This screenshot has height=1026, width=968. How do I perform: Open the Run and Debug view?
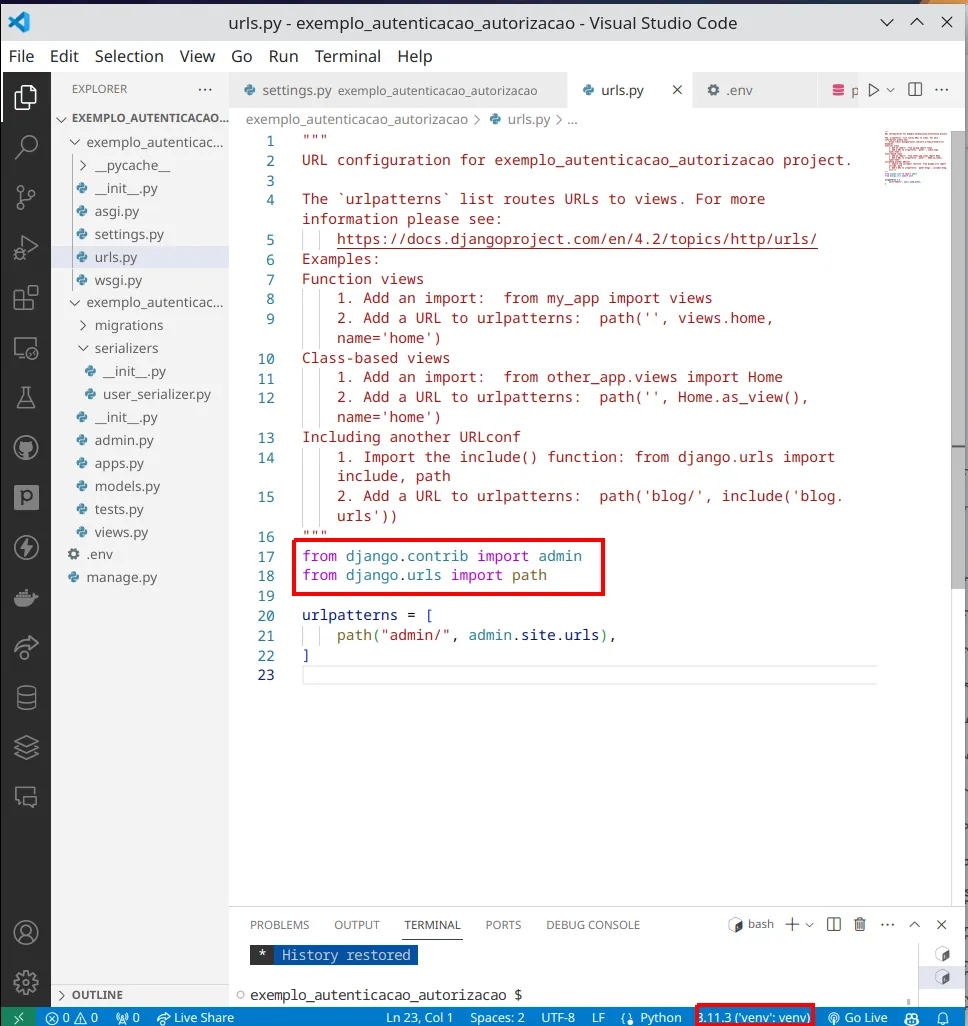pos(26,247)
